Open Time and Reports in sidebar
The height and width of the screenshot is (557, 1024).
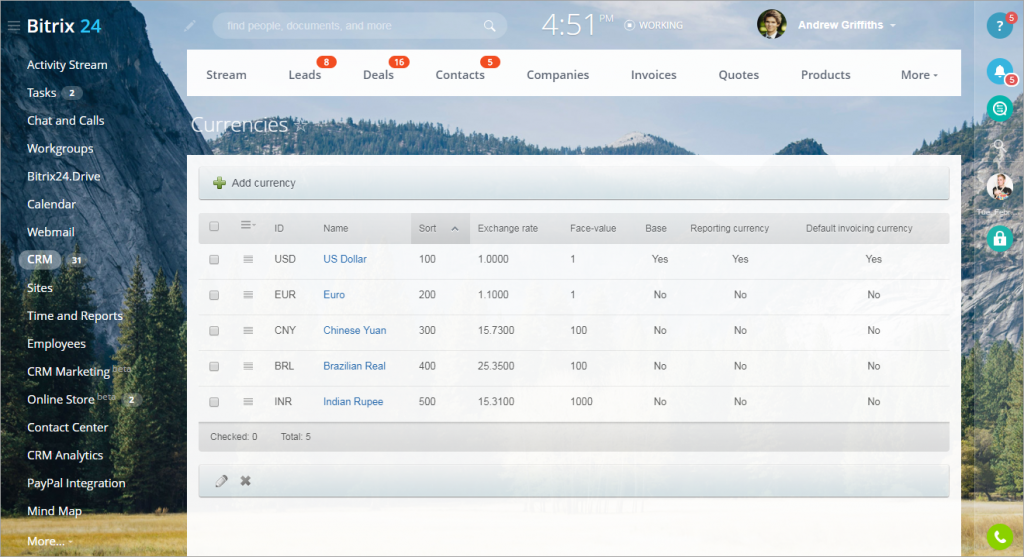pos(74,316)
